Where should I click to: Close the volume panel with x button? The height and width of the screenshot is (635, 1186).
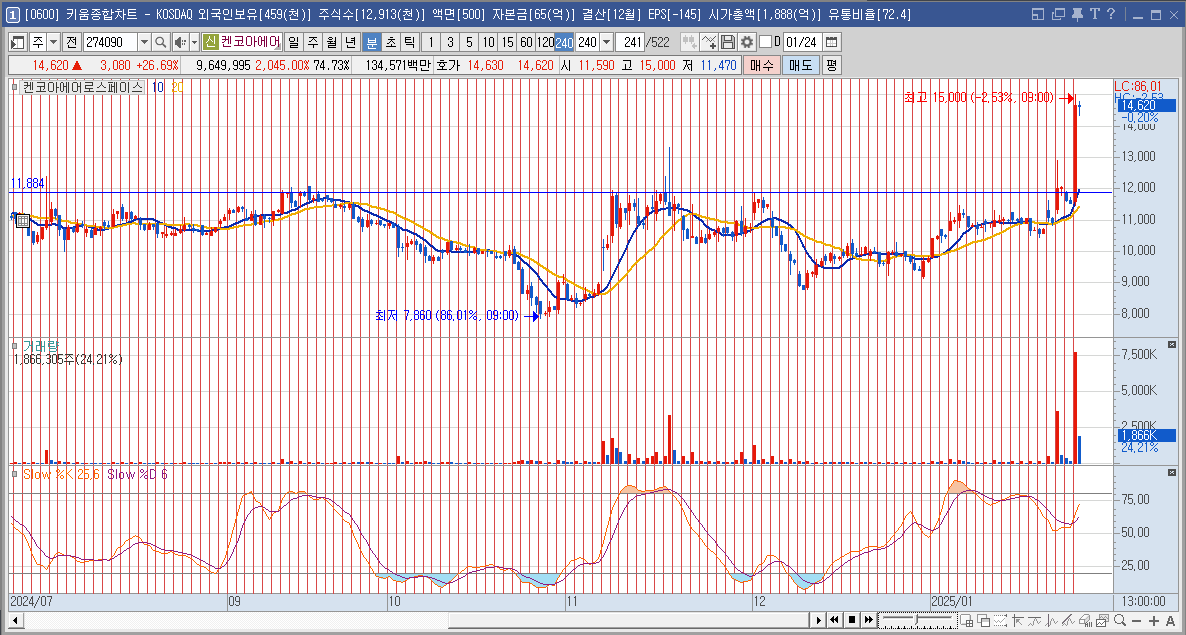point(1172,345)
